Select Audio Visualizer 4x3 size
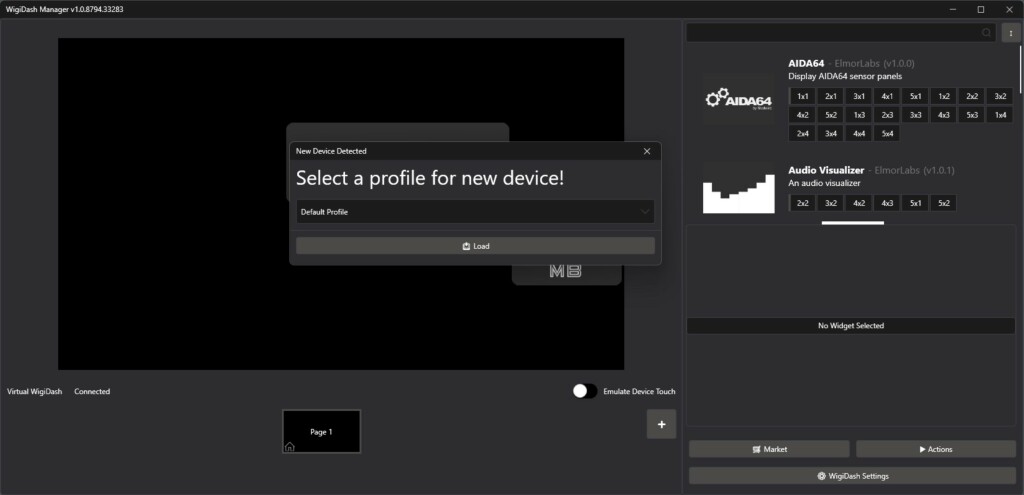This screenshot has height=495, width=1024. coord(886,203)
